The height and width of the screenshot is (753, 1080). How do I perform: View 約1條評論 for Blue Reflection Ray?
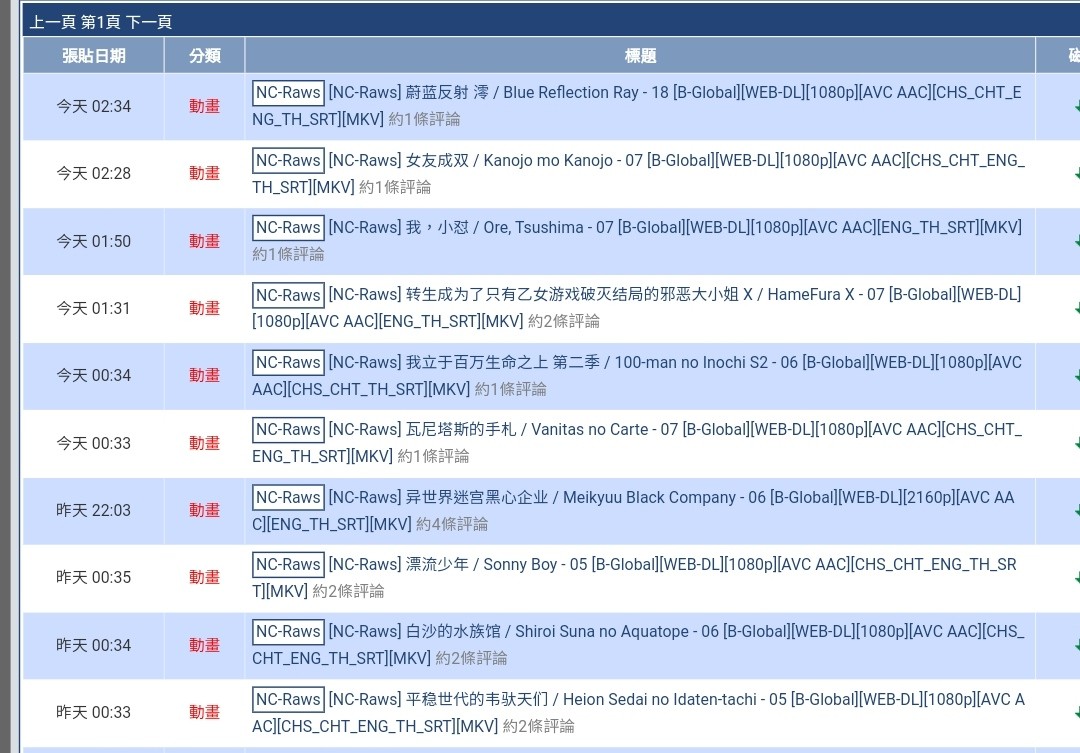pyautogui.click(x=424, y=119)
